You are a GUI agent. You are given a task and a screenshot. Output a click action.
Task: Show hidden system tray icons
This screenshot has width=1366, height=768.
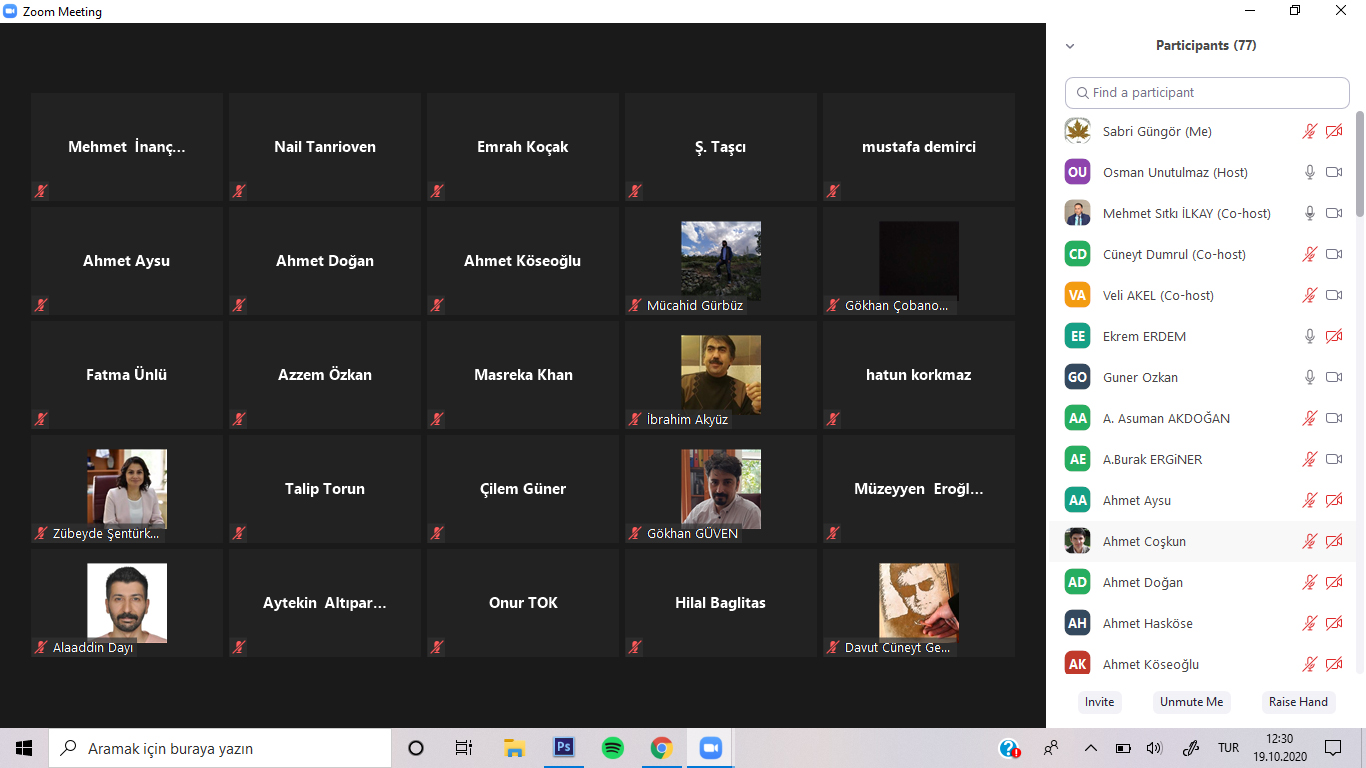[1090, 748]
